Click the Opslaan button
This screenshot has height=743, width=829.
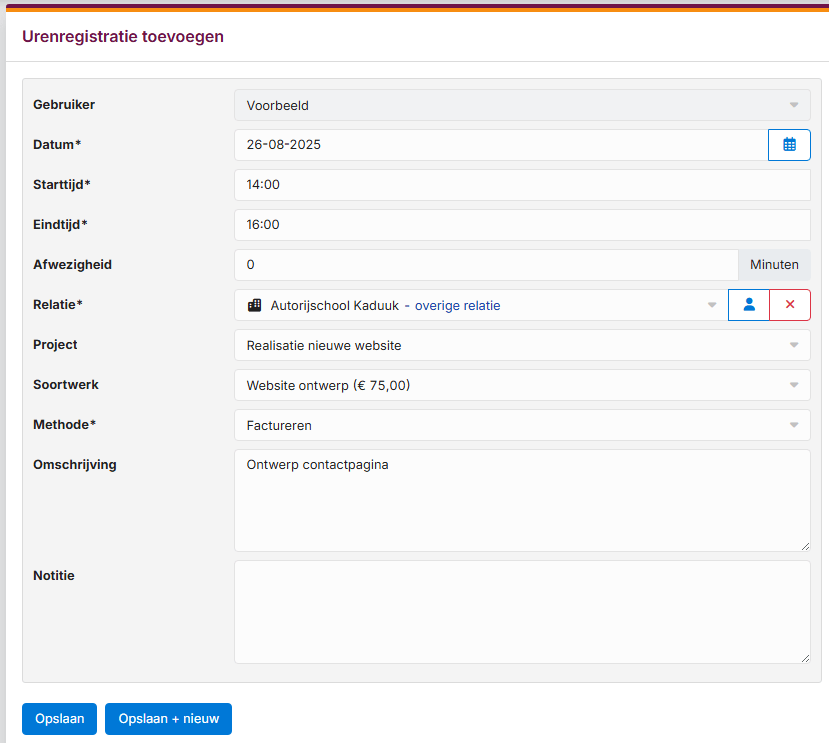(59, 719)
